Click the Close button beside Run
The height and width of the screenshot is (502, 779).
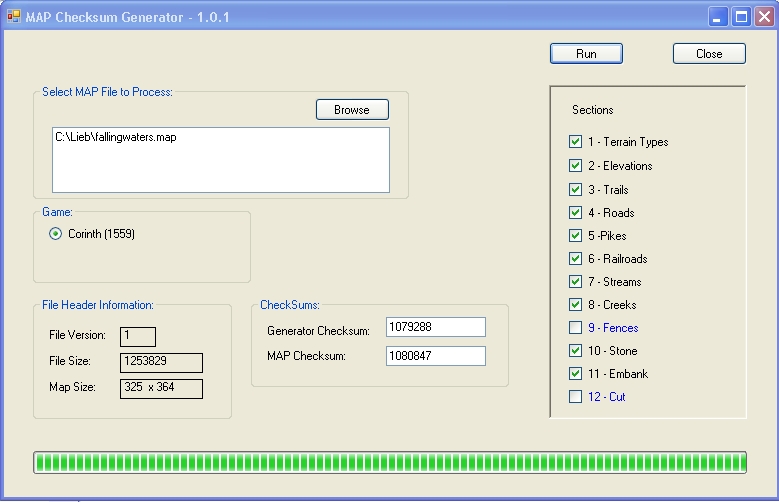point(709,54)
